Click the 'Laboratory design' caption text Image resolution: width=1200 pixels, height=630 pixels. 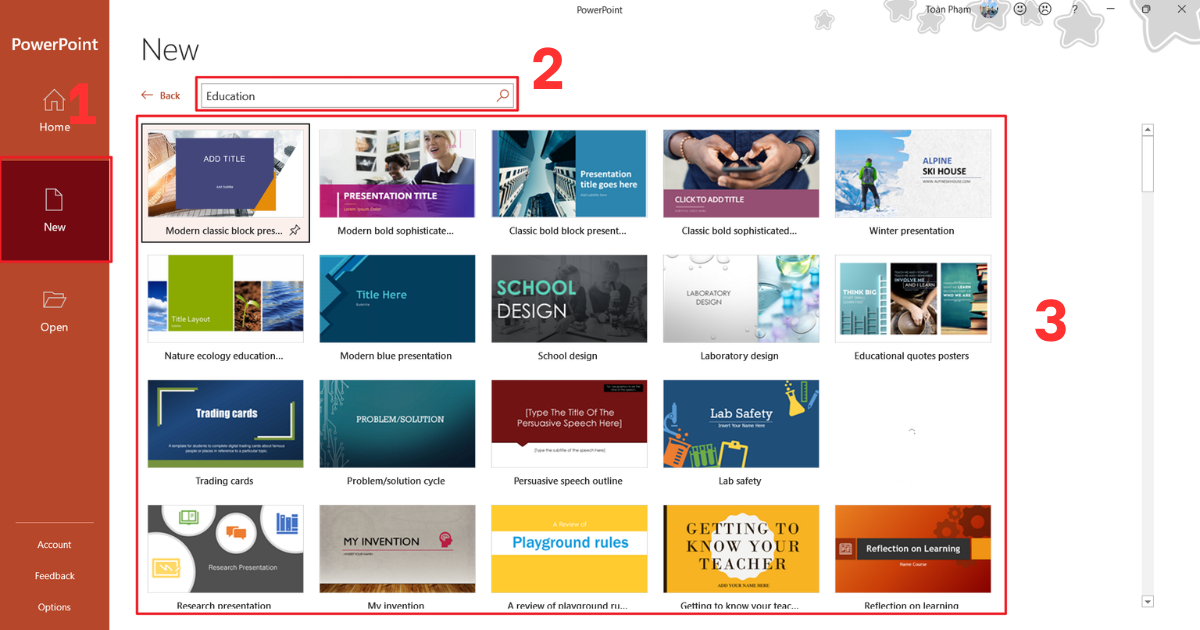click(x=740, y=356)
